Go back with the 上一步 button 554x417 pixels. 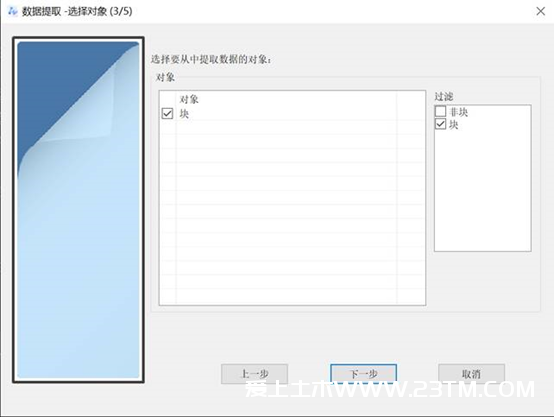click(254, 374)
